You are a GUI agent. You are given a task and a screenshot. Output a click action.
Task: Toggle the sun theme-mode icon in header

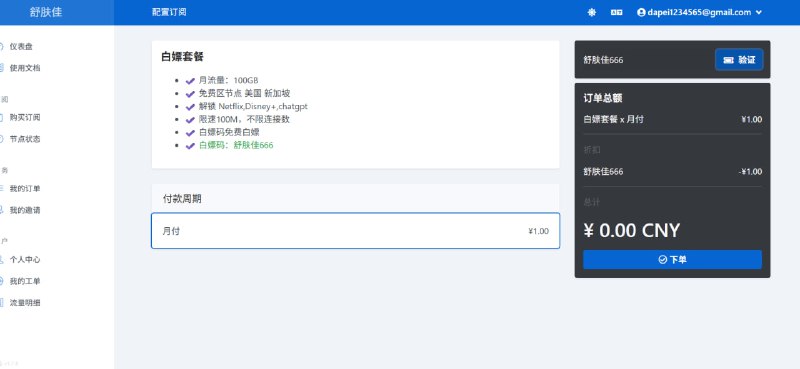click(591, 13)
